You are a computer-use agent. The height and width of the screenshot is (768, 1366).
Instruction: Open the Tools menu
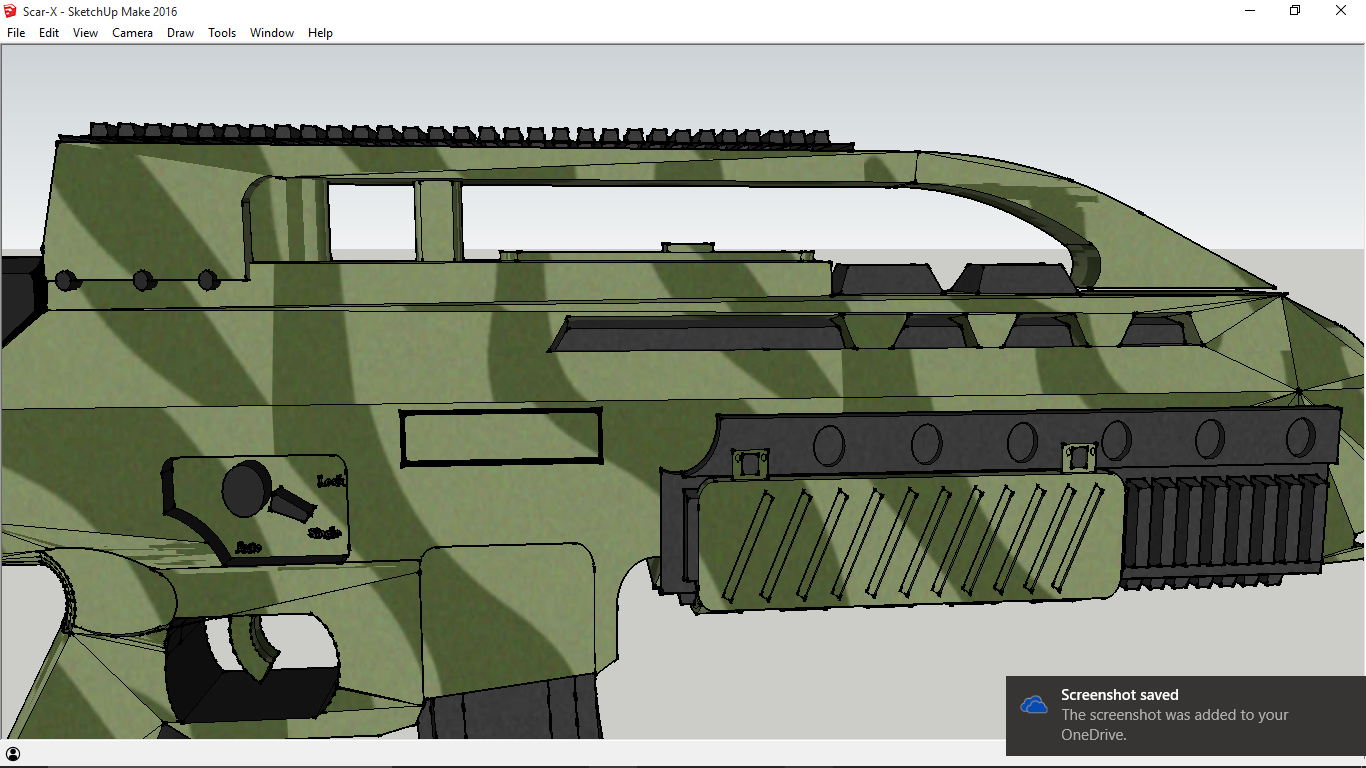[221, 32]
